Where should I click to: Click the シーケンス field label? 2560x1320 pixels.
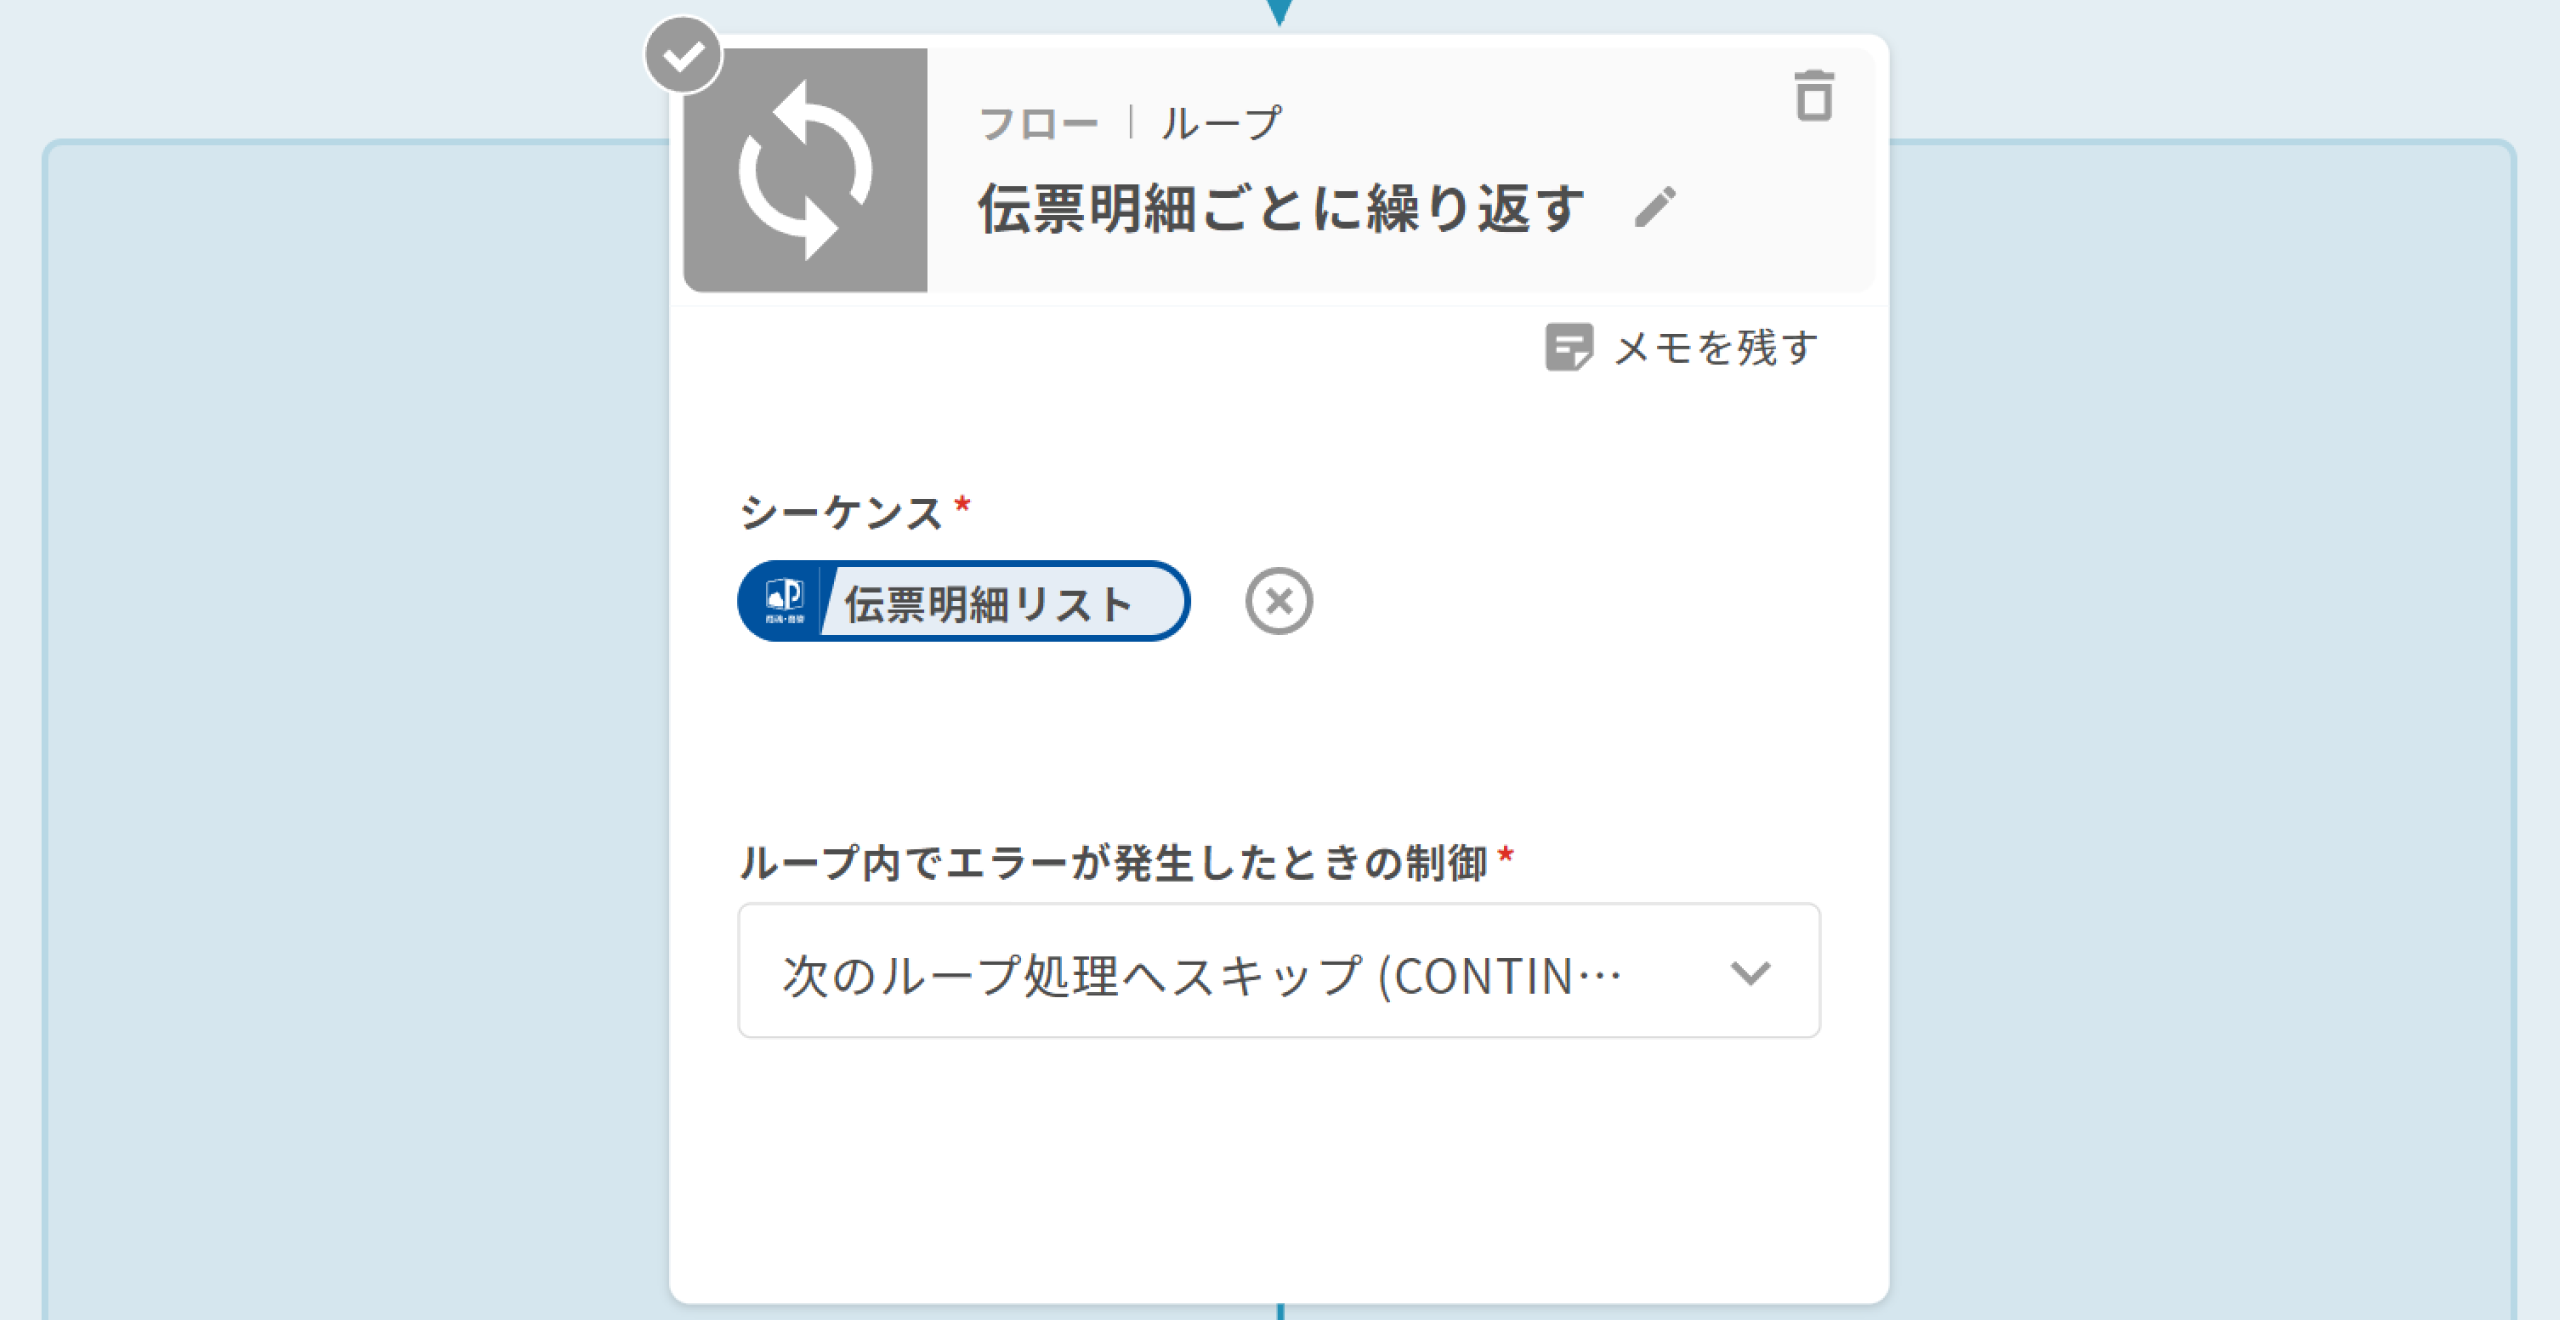841,513
